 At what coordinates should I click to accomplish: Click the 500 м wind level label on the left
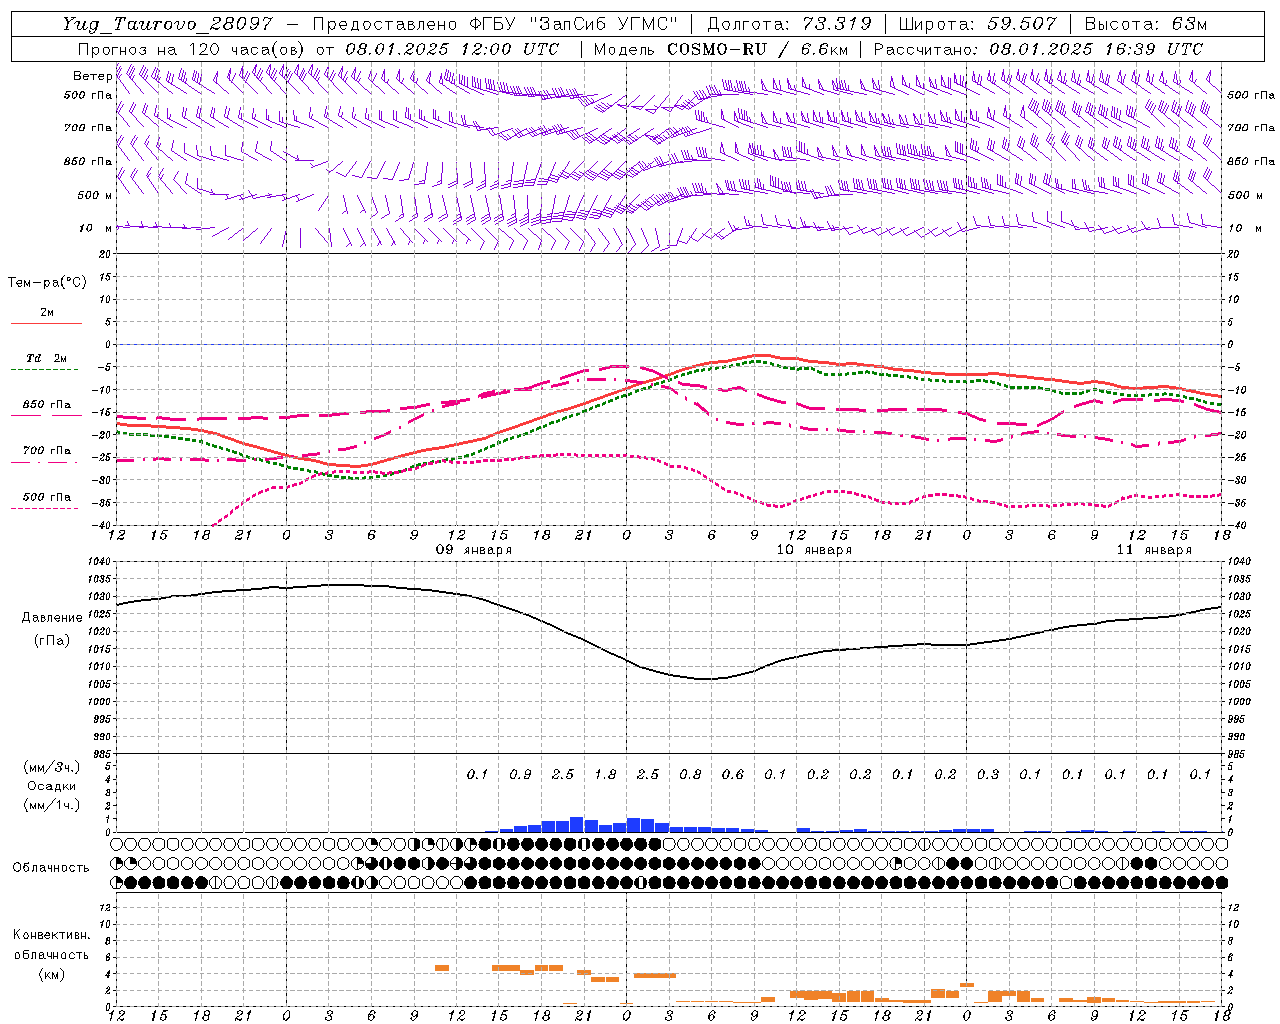click(95, 195)
